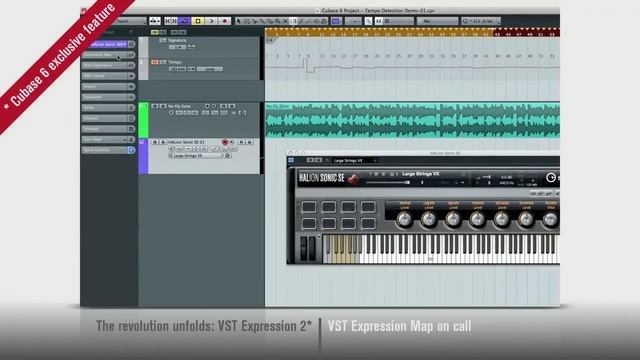
Task: Open the MIDI Inserts inspector section
Action: click(108, 76)
